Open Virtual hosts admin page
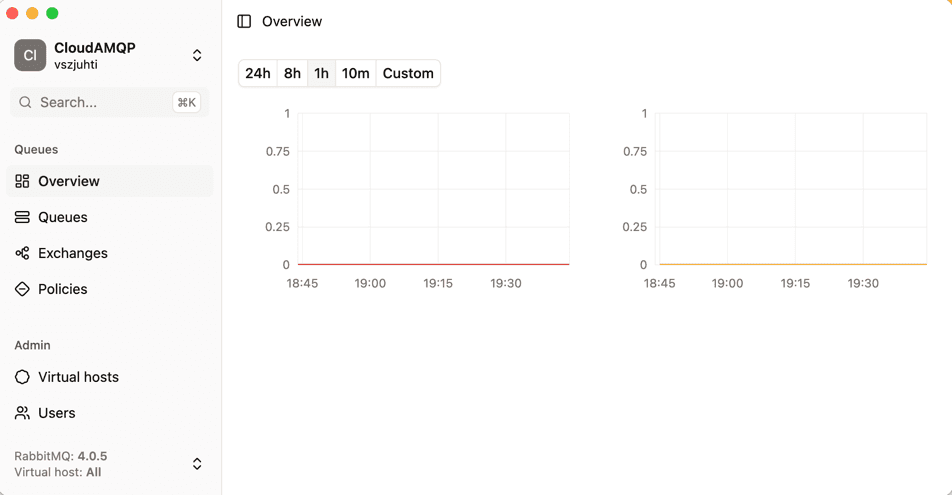 coord(78,377)
